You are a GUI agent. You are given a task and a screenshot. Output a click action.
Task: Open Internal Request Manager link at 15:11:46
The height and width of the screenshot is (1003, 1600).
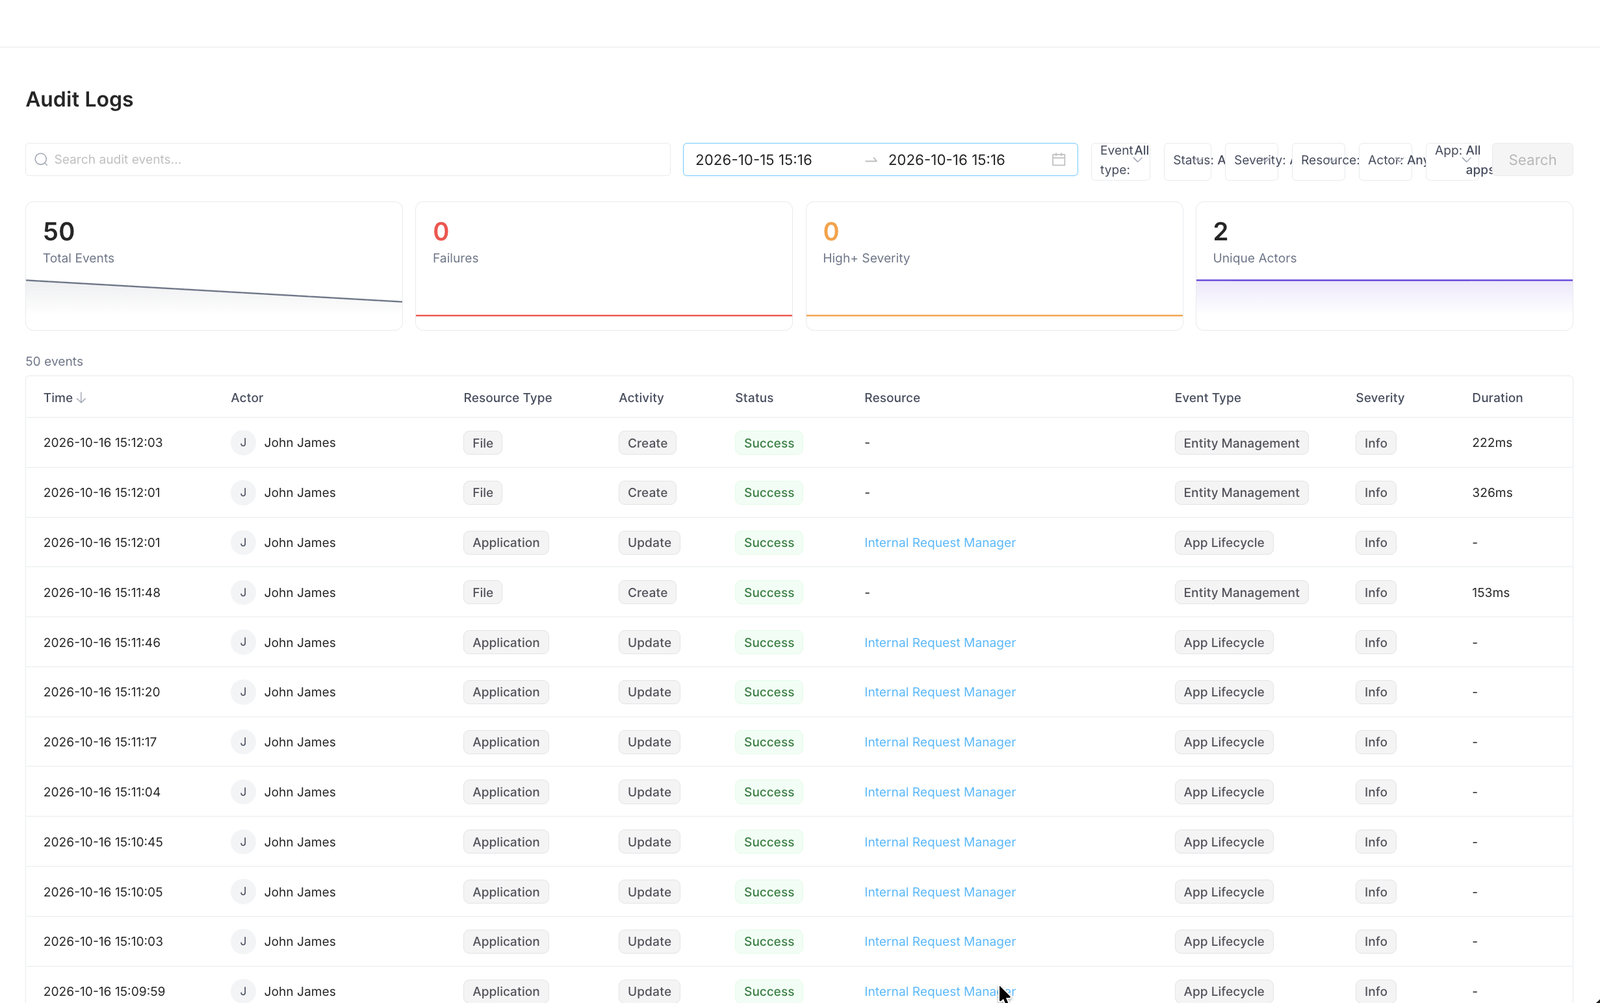click(940, 643)
